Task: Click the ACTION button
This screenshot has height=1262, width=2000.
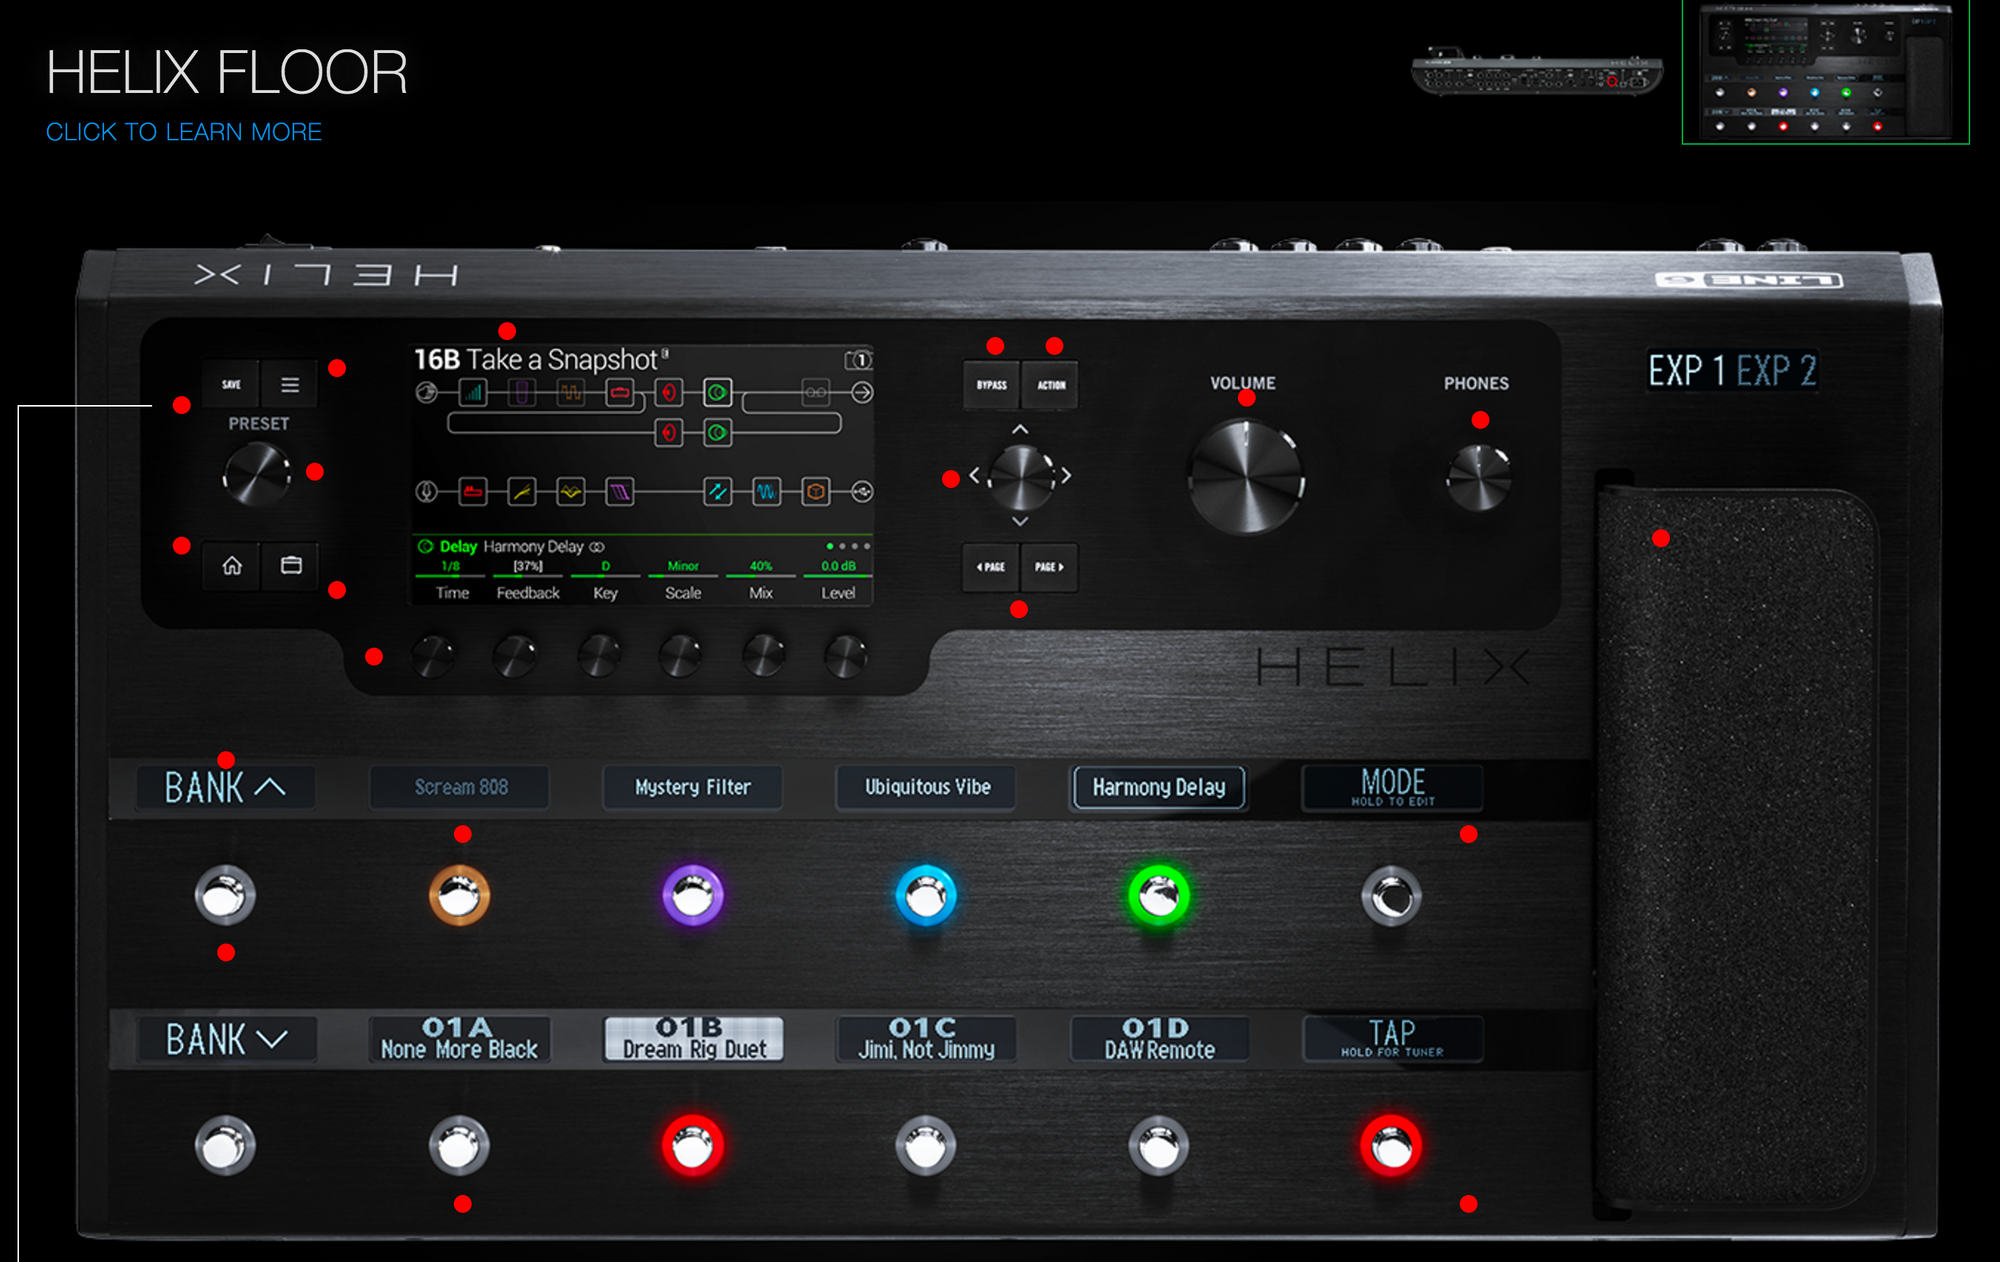Action: point(1051,385)
